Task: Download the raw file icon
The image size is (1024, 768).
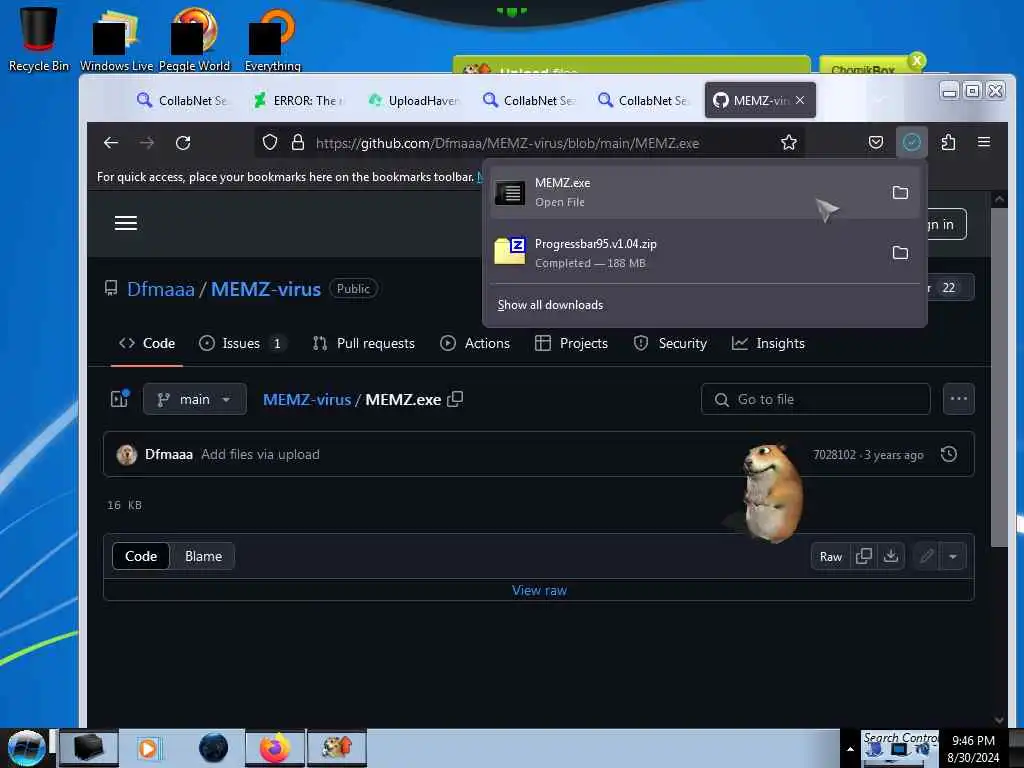Action: pos(891,556)
